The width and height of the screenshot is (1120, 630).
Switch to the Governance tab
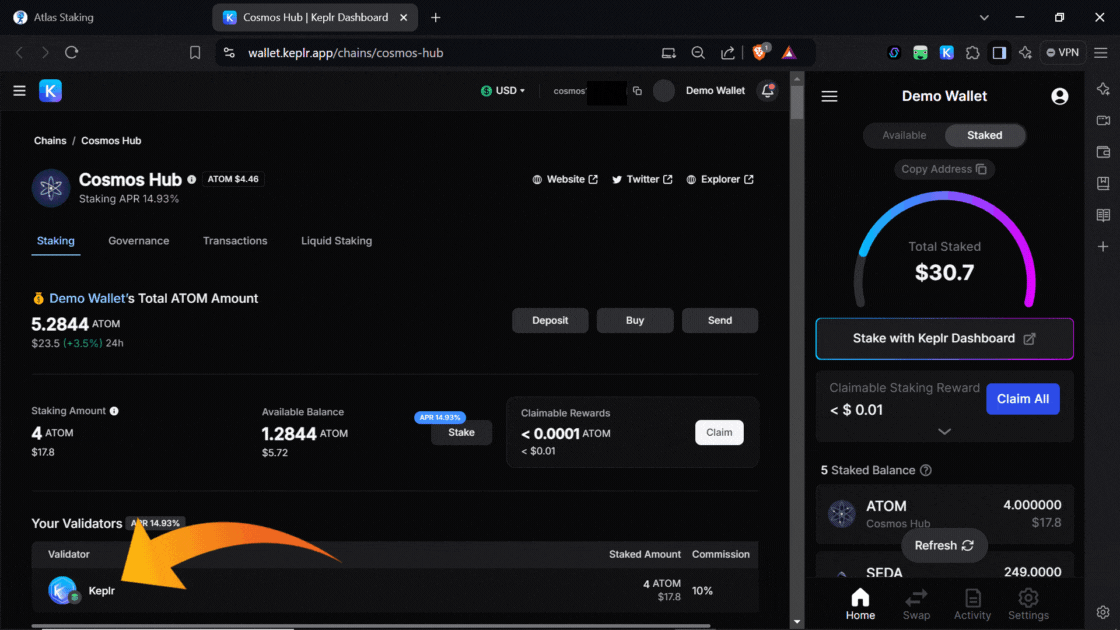point(138,241)
